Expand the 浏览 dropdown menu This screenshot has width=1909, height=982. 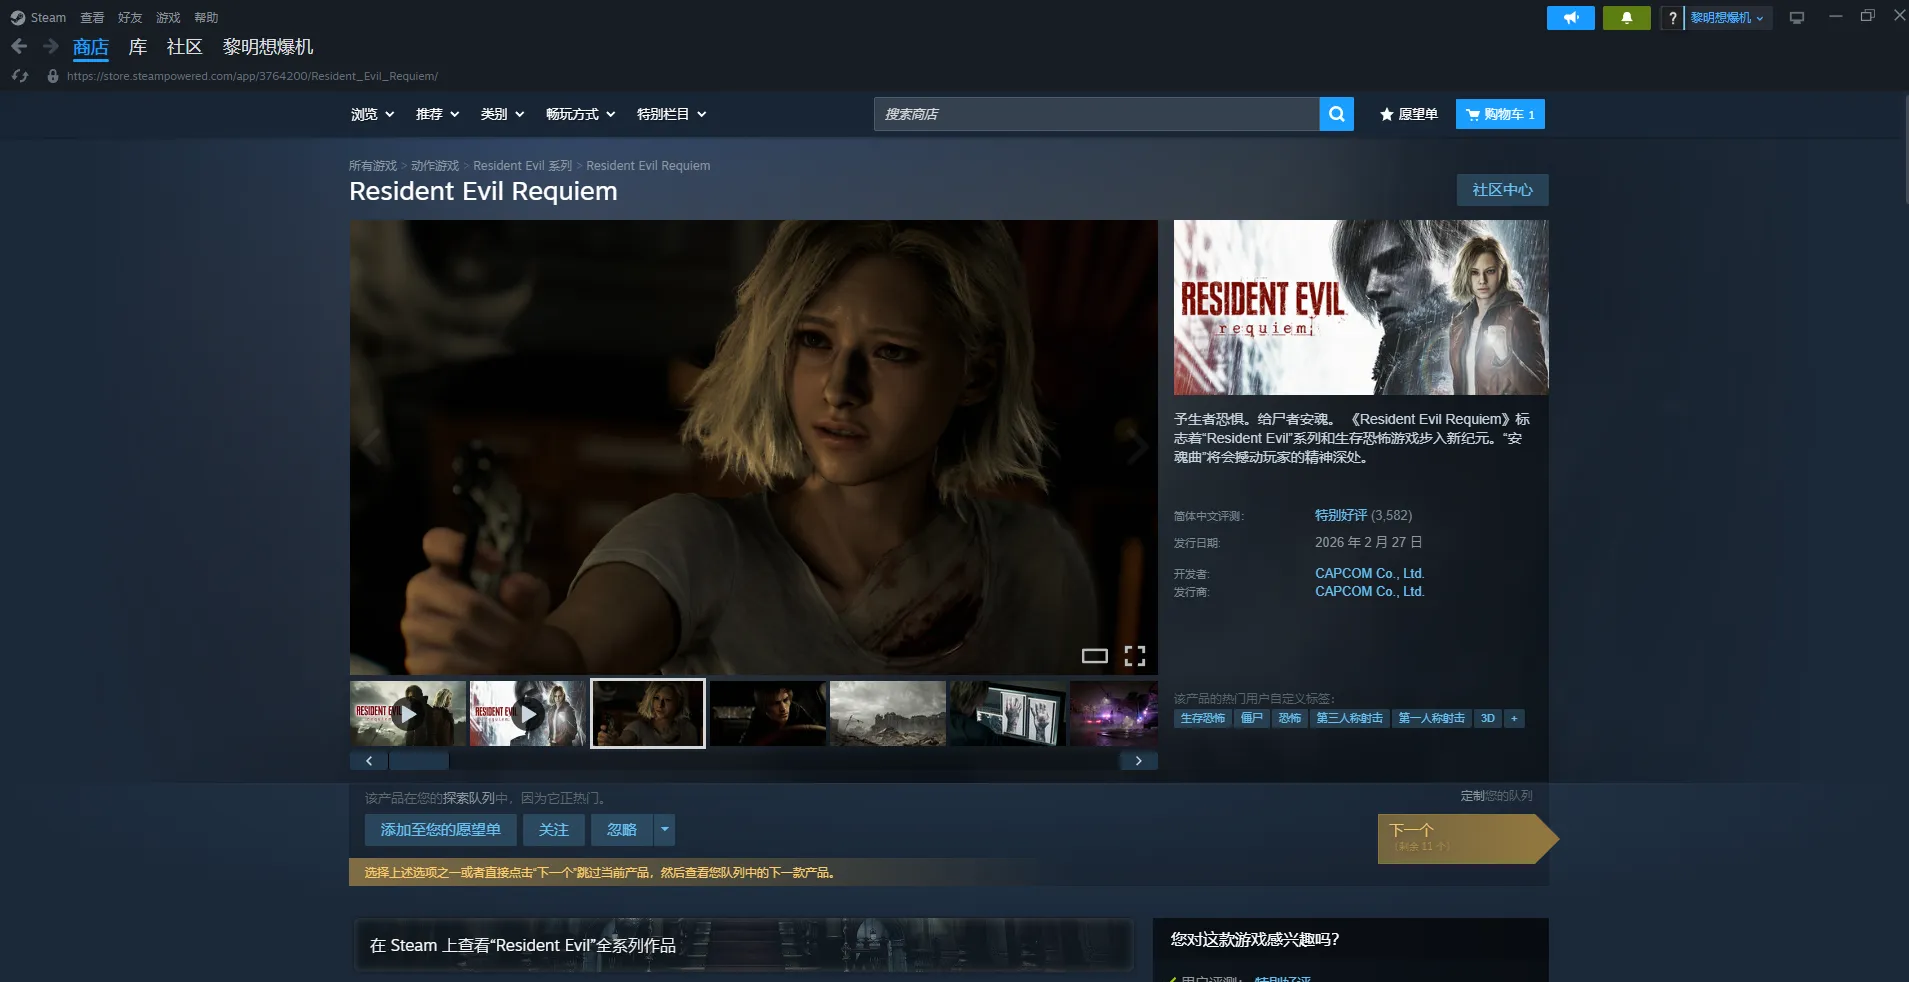point(372,114)
